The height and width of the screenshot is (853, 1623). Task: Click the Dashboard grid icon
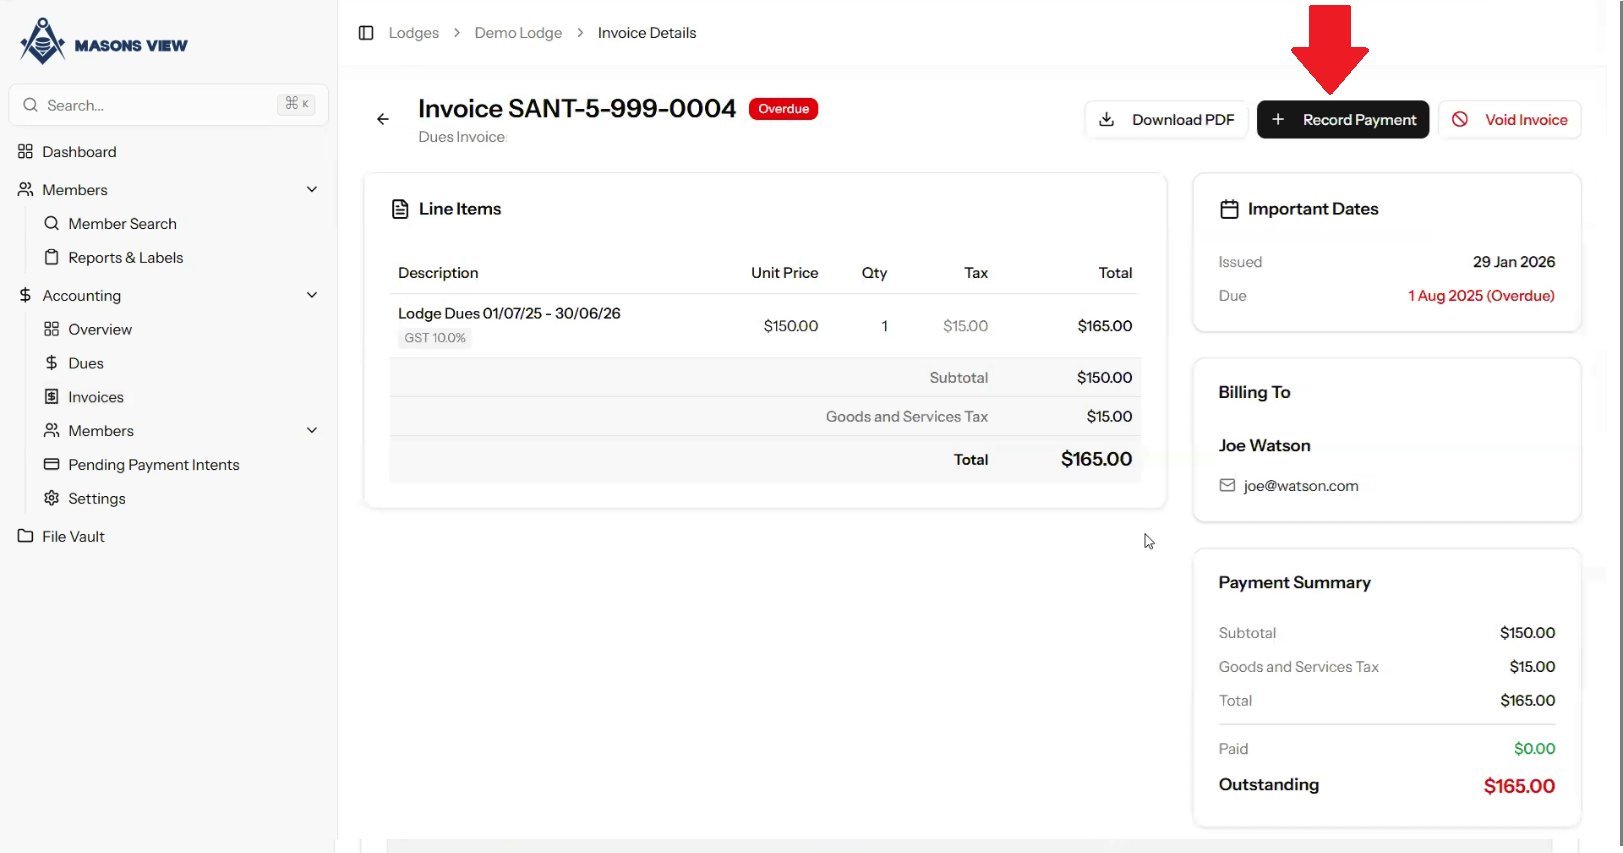click(26, 152)
